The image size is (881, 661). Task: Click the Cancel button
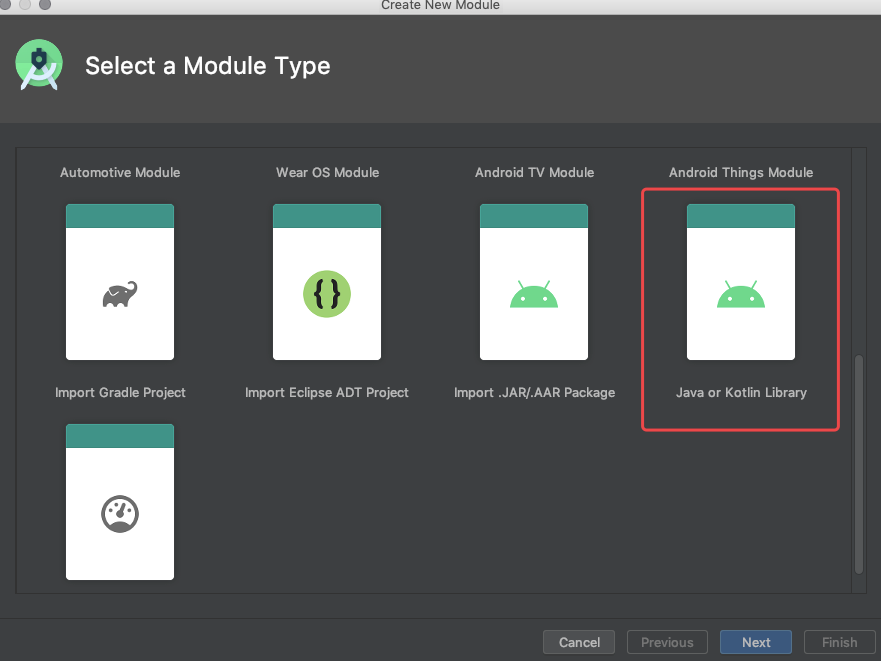click(x=579, y=642)
